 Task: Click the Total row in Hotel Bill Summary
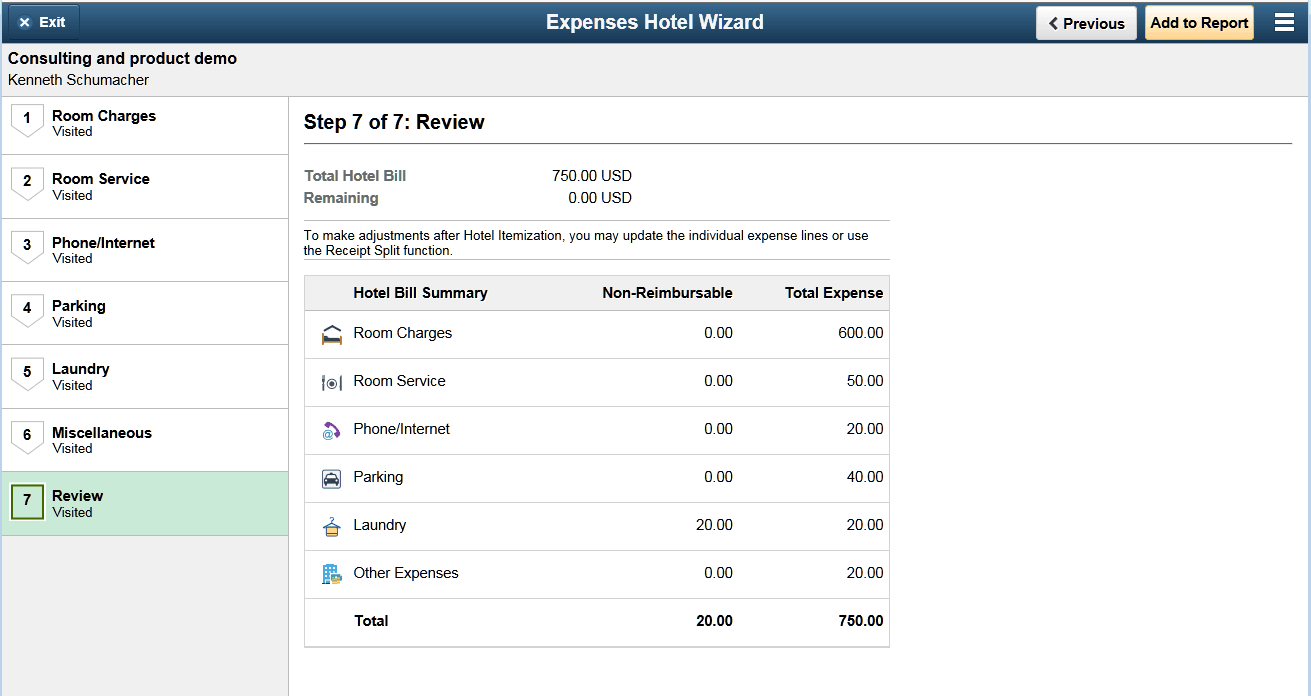pos(596,621)
